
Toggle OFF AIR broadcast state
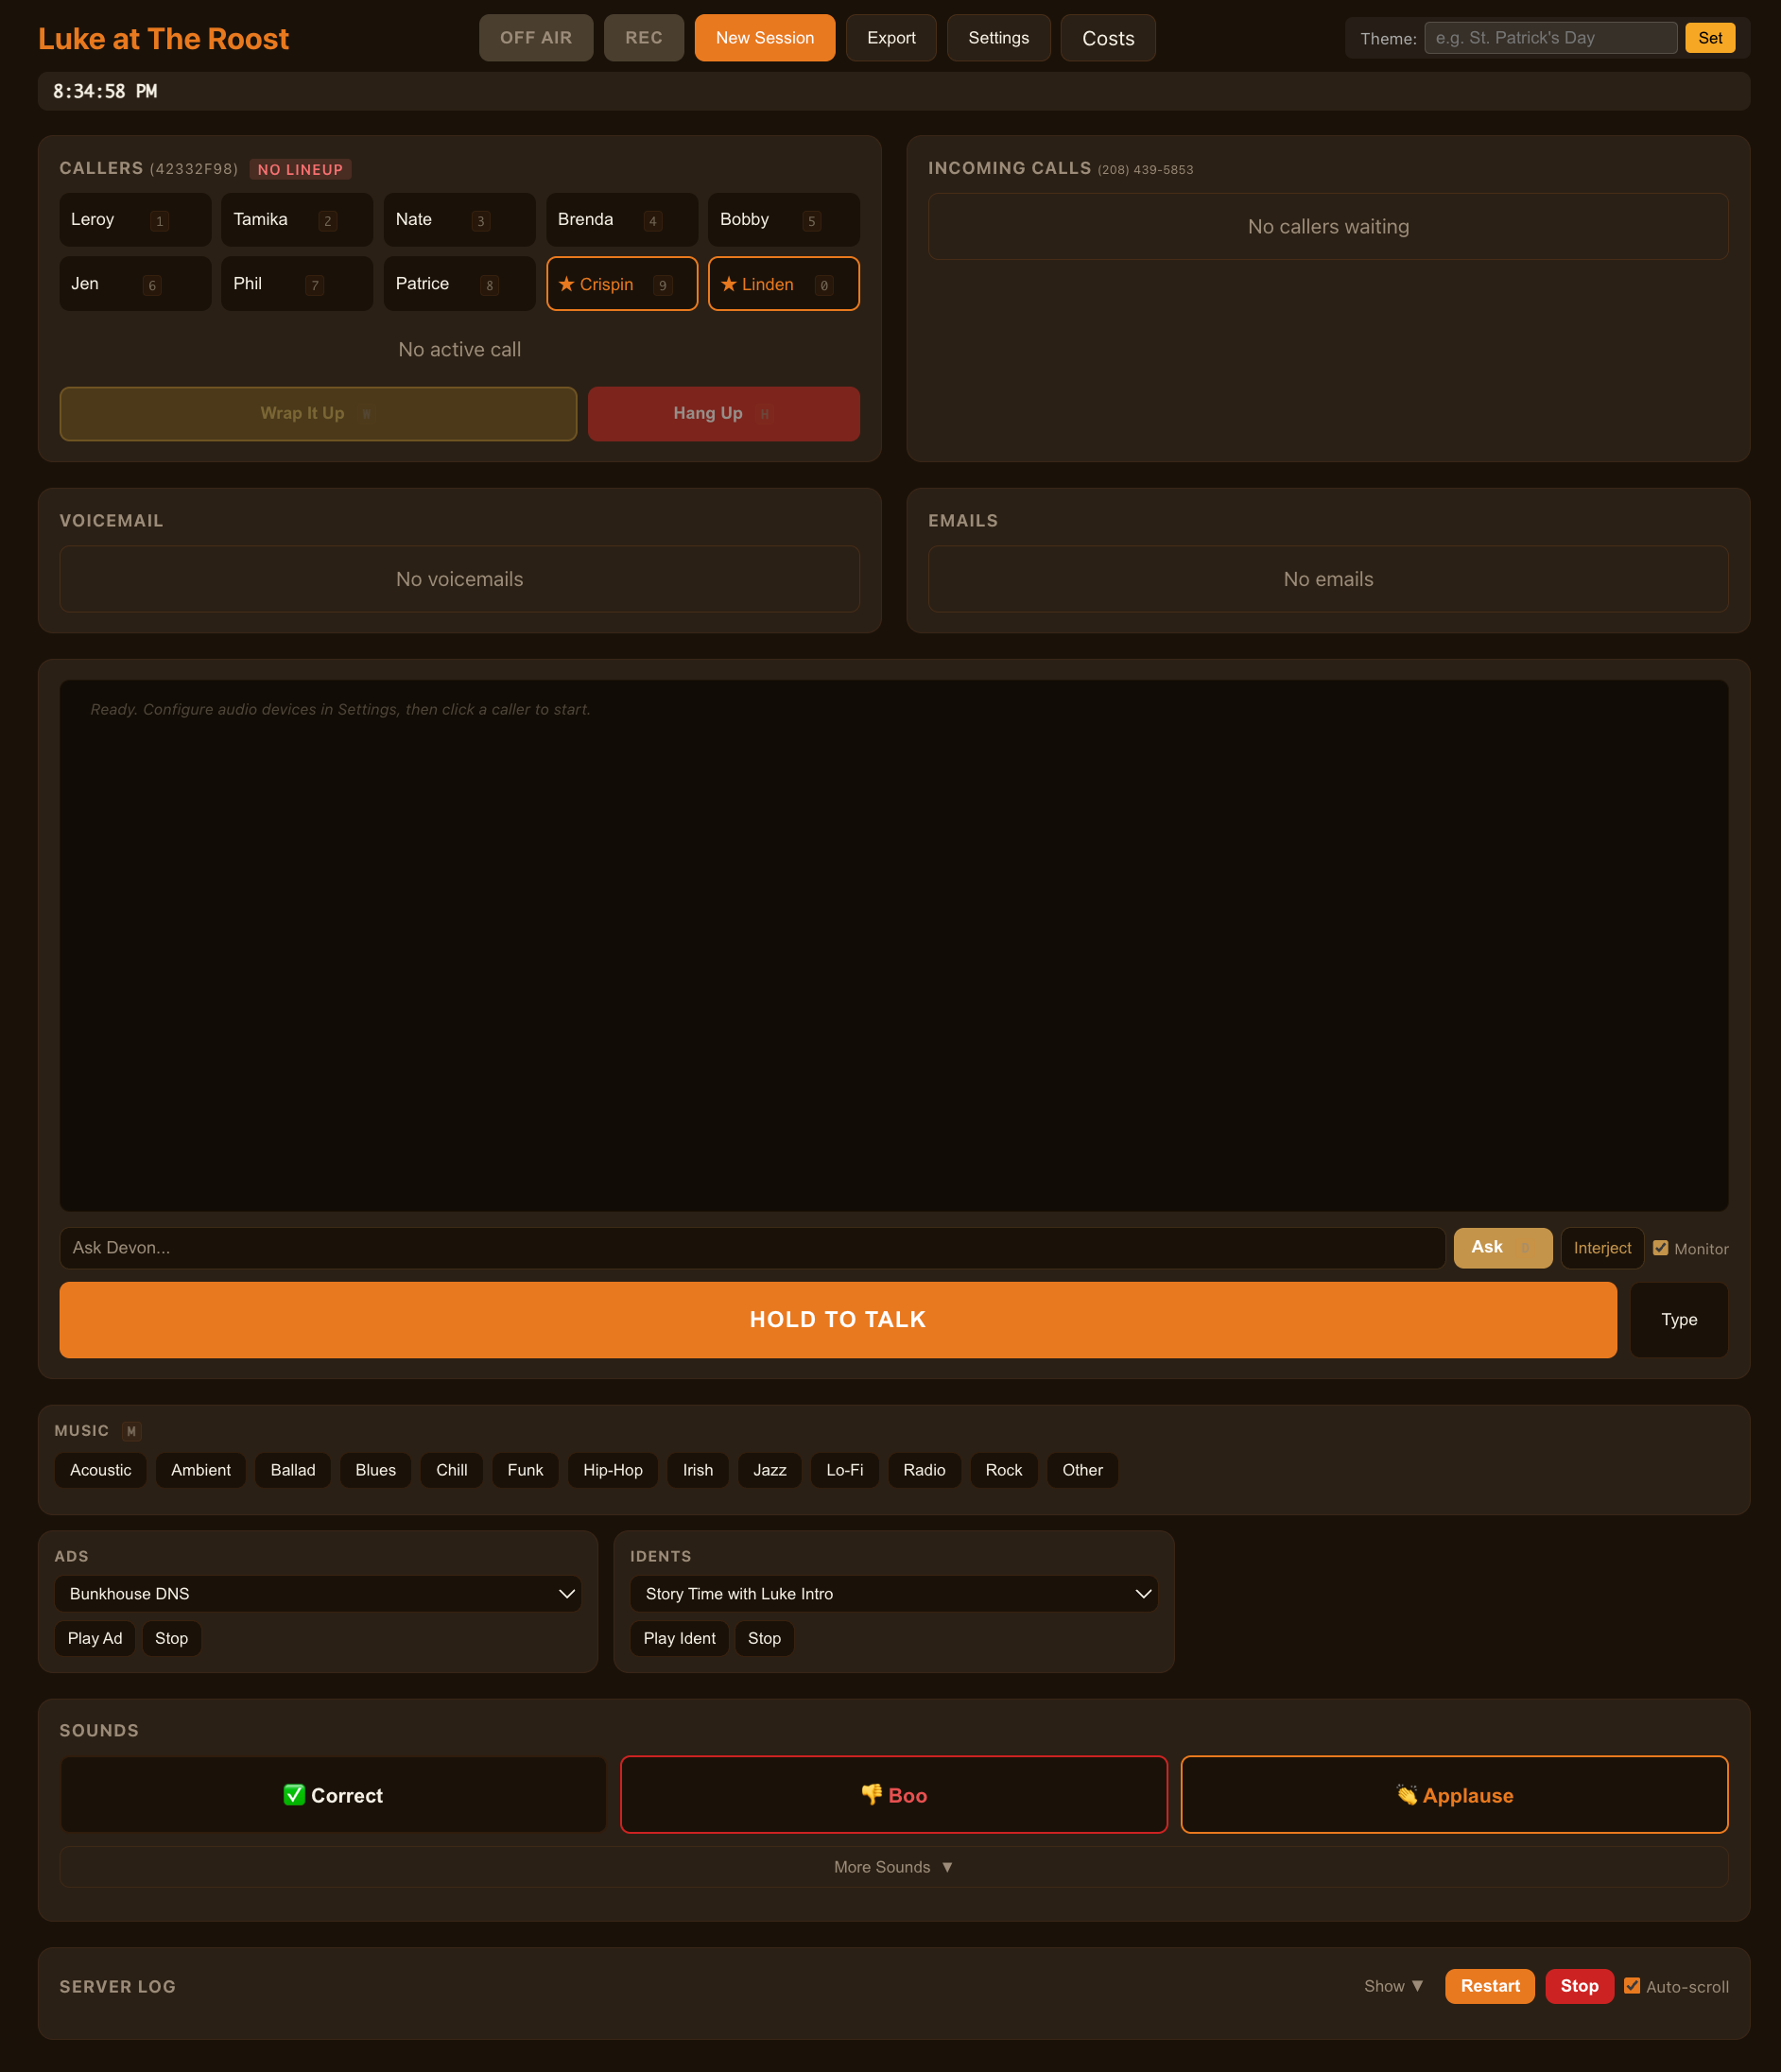click(x=536, y=38)
